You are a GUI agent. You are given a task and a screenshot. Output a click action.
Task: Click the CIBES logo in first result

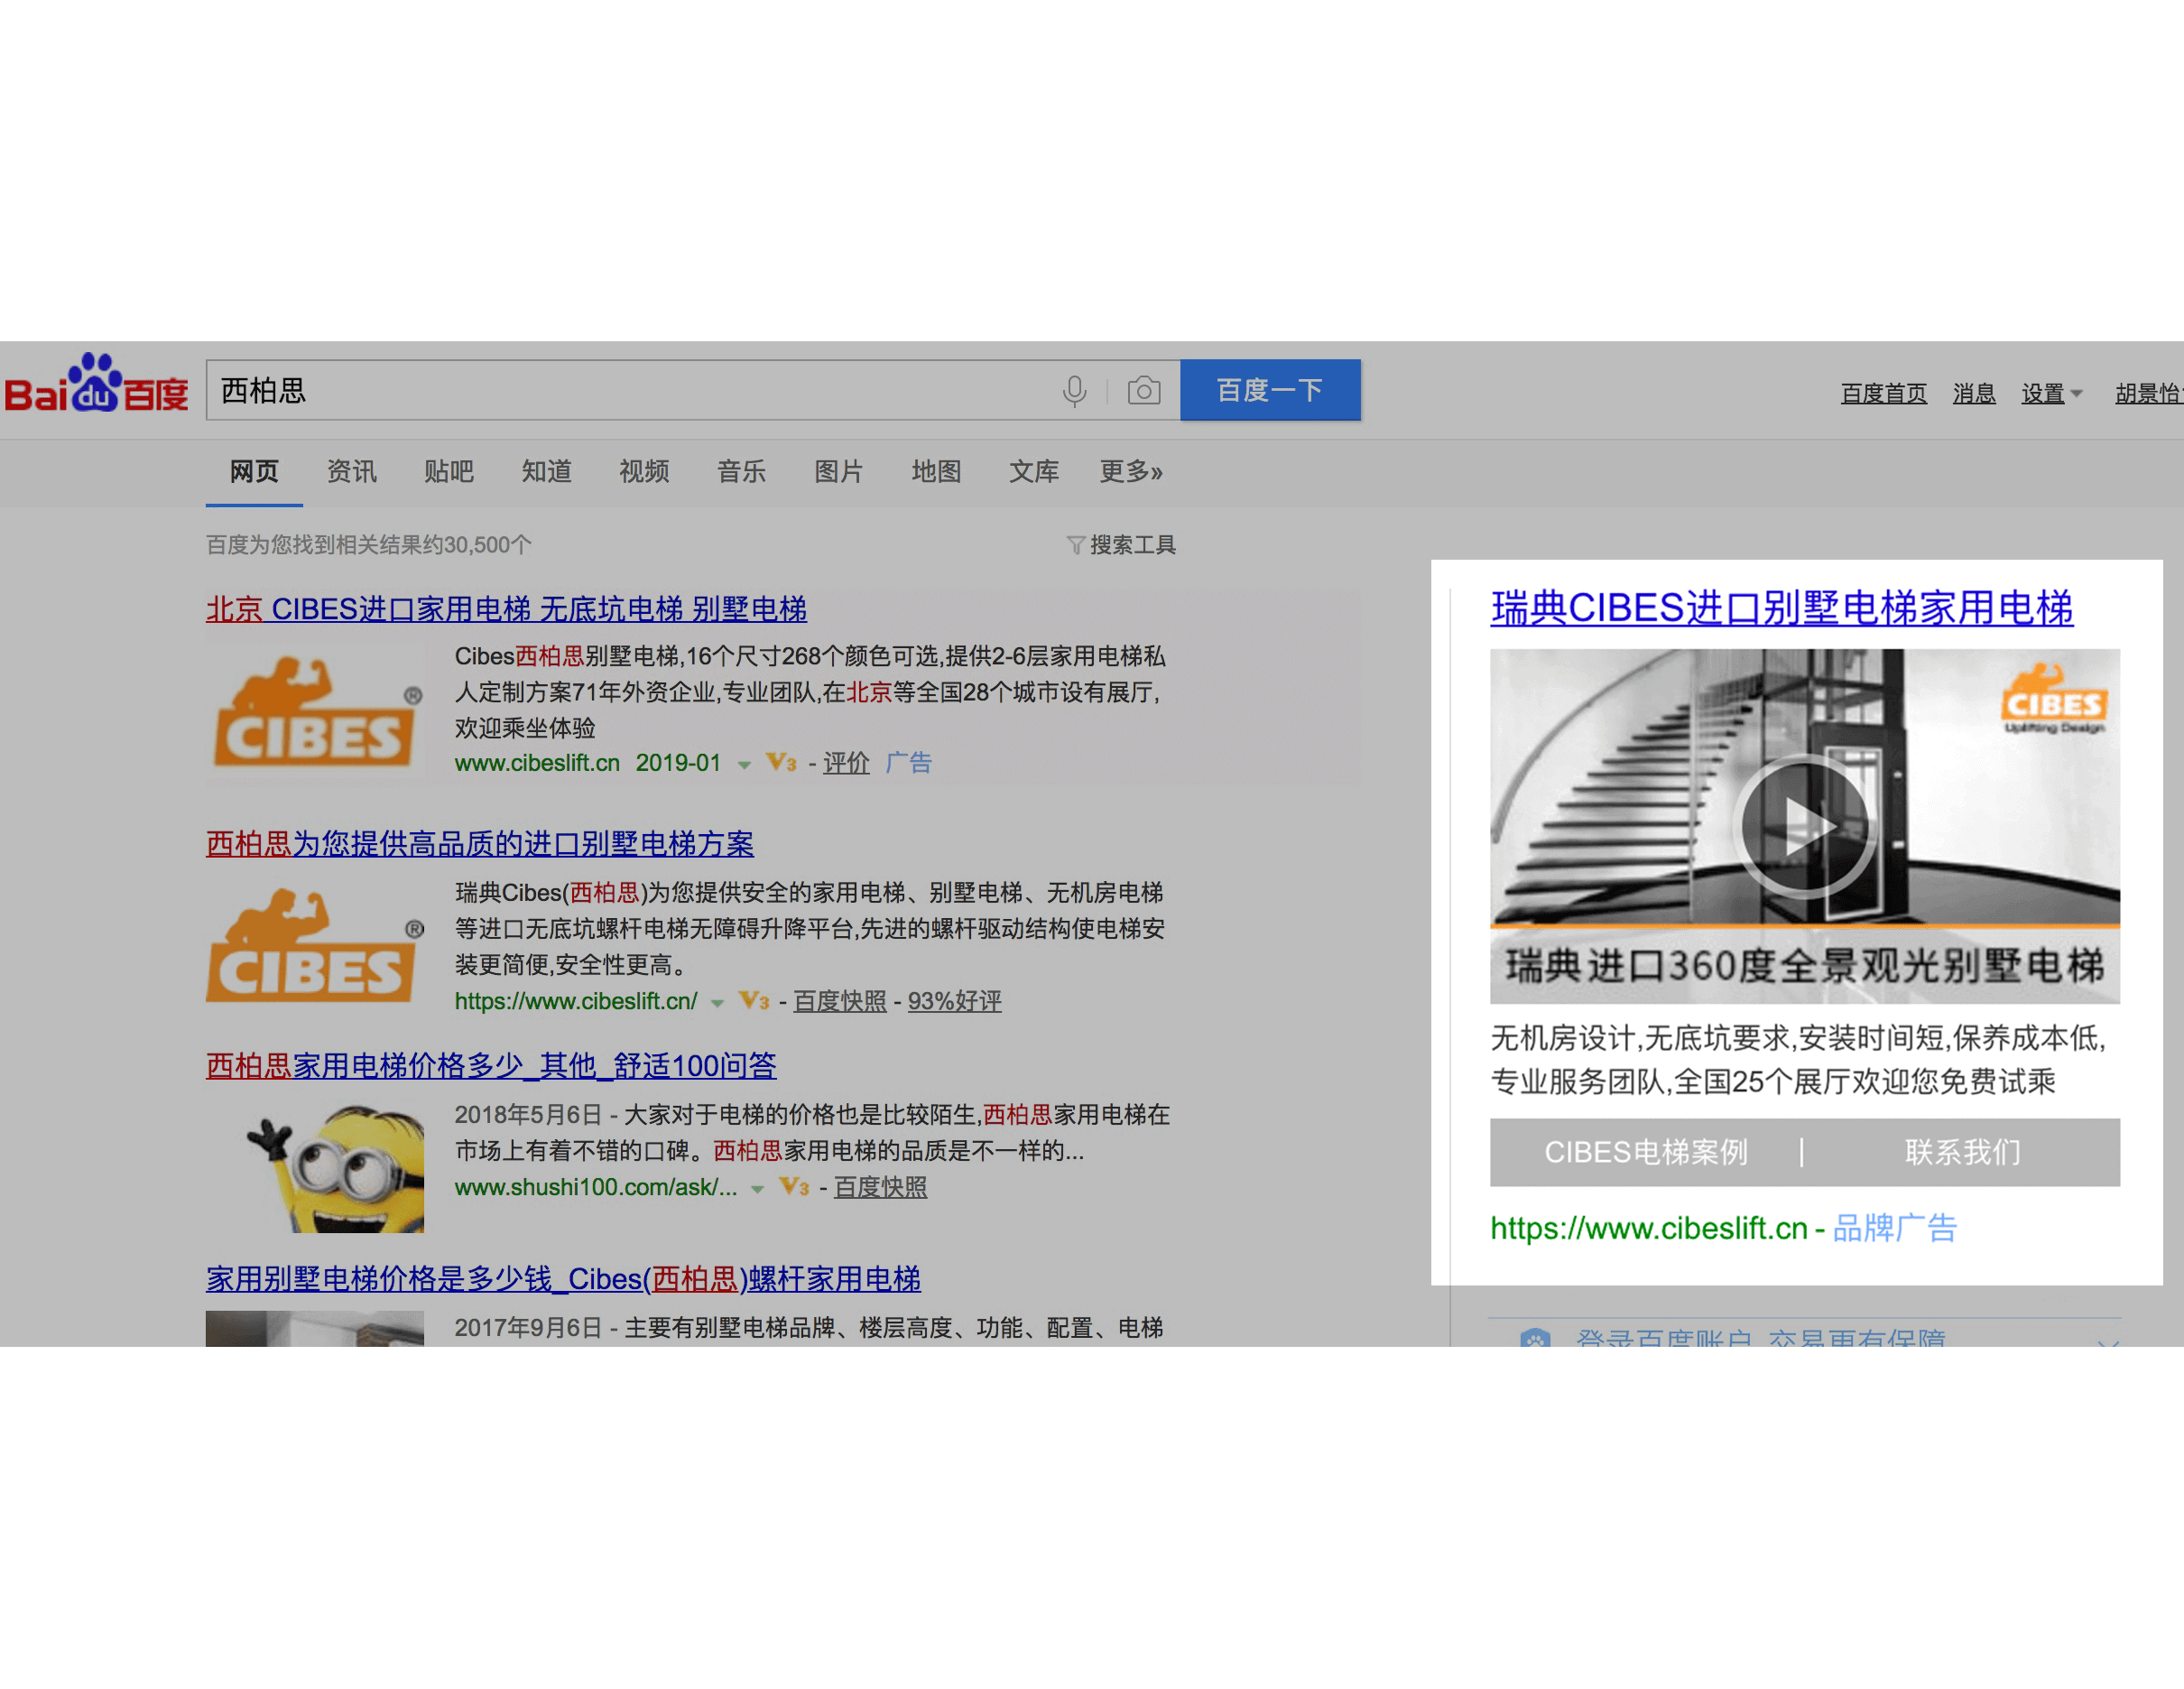315,714
